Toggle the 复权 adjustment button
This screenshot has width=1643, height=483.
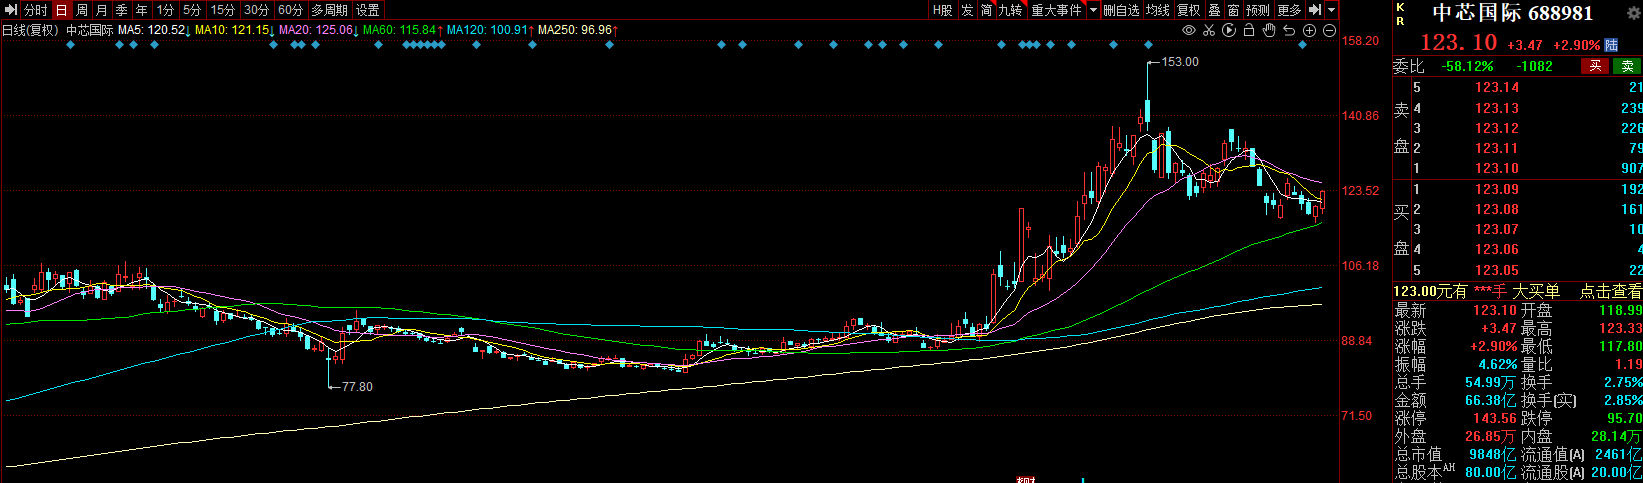coord(1188,10)
